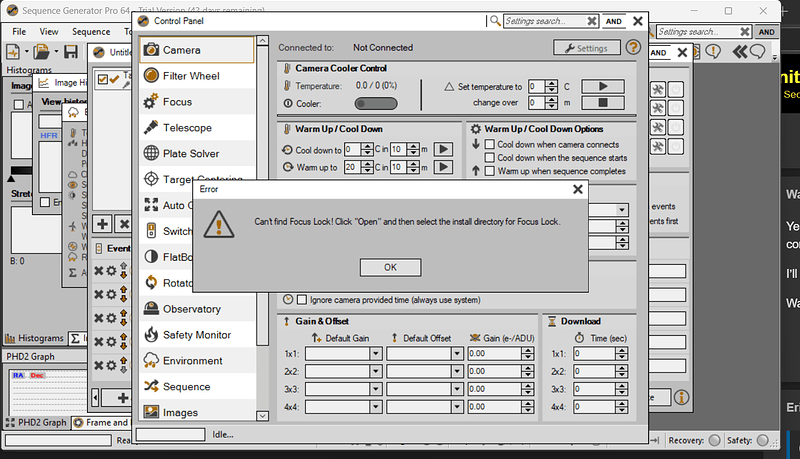800x459 pixels.
Task: Focus the 1x1 Download Time field
Action: coord(594,353)
